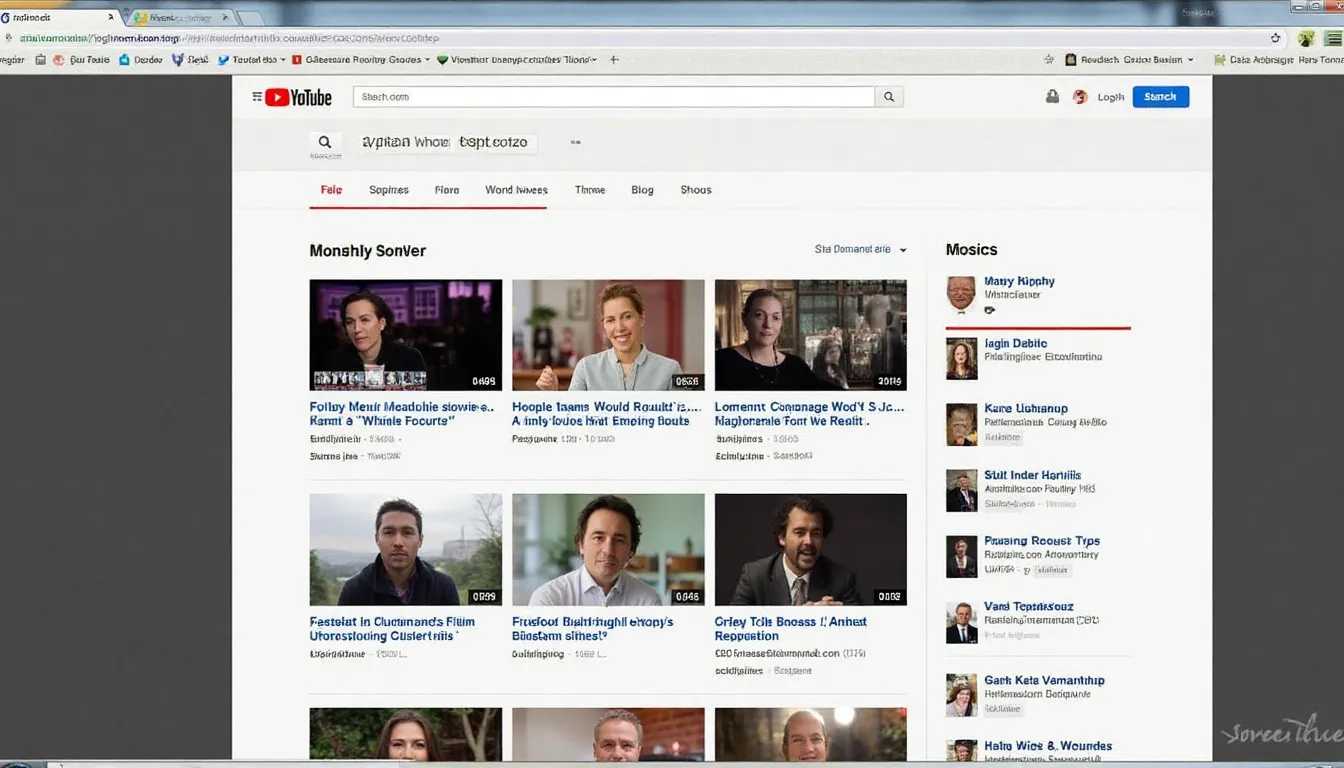Screen dimensions: 1344x768
Task: Select the 'Thome' tab
Action: (x=590, y=190)
